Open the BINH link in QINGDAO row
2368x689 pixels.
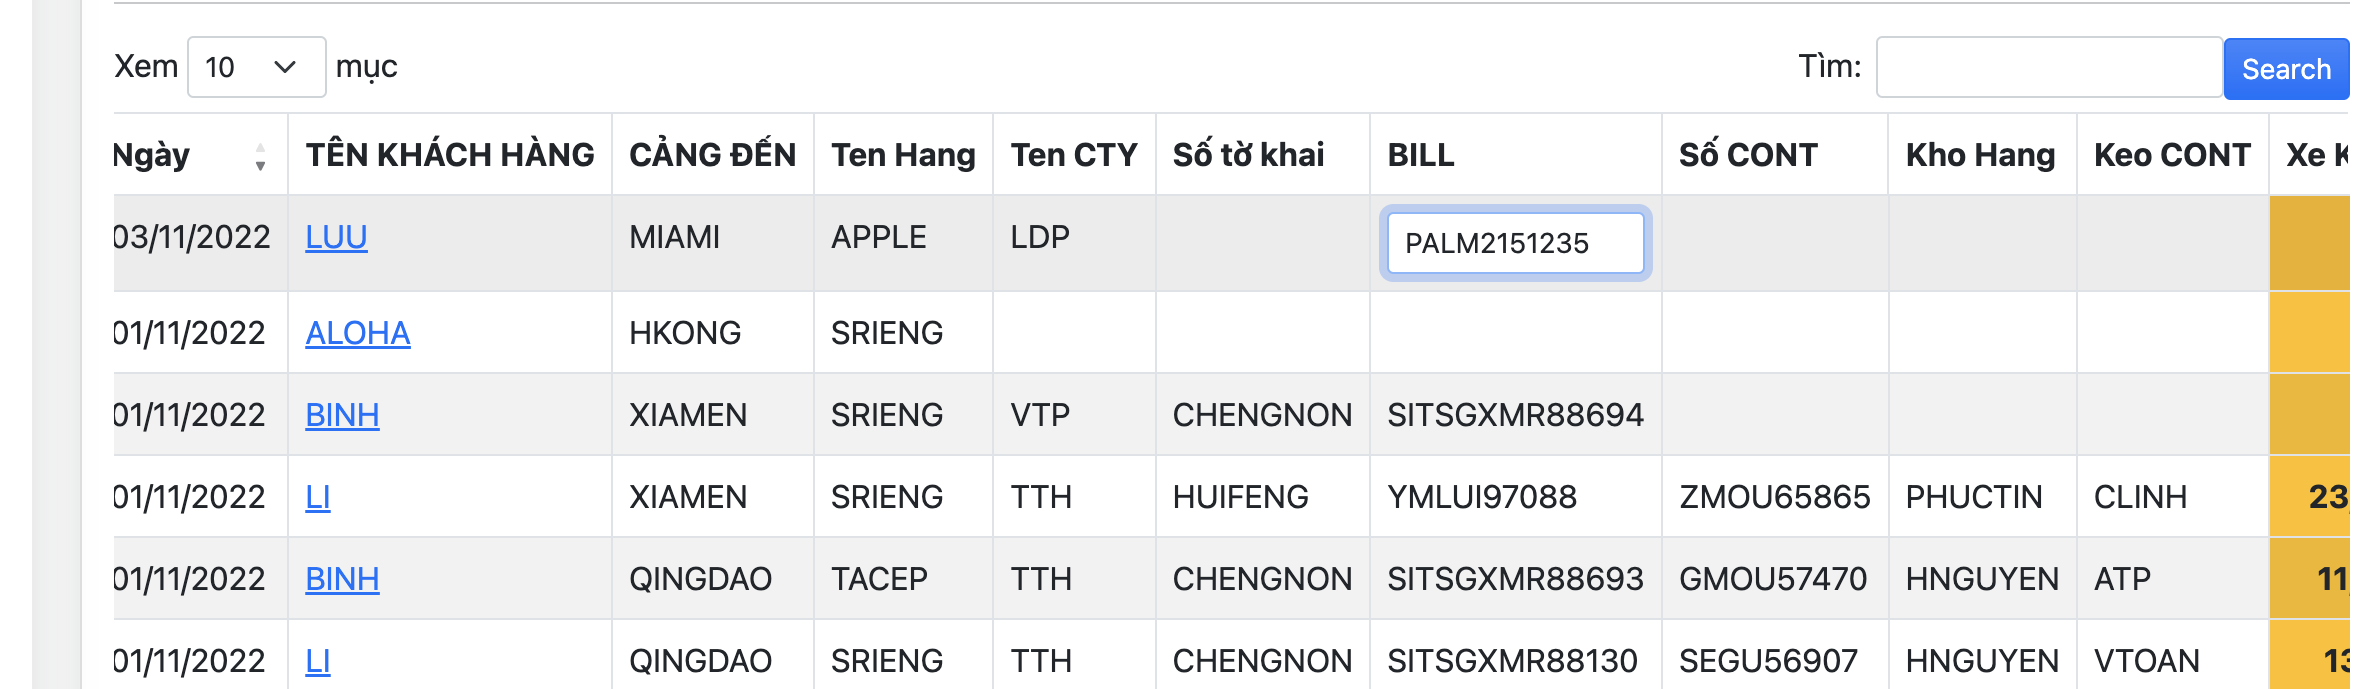(342, 579)
